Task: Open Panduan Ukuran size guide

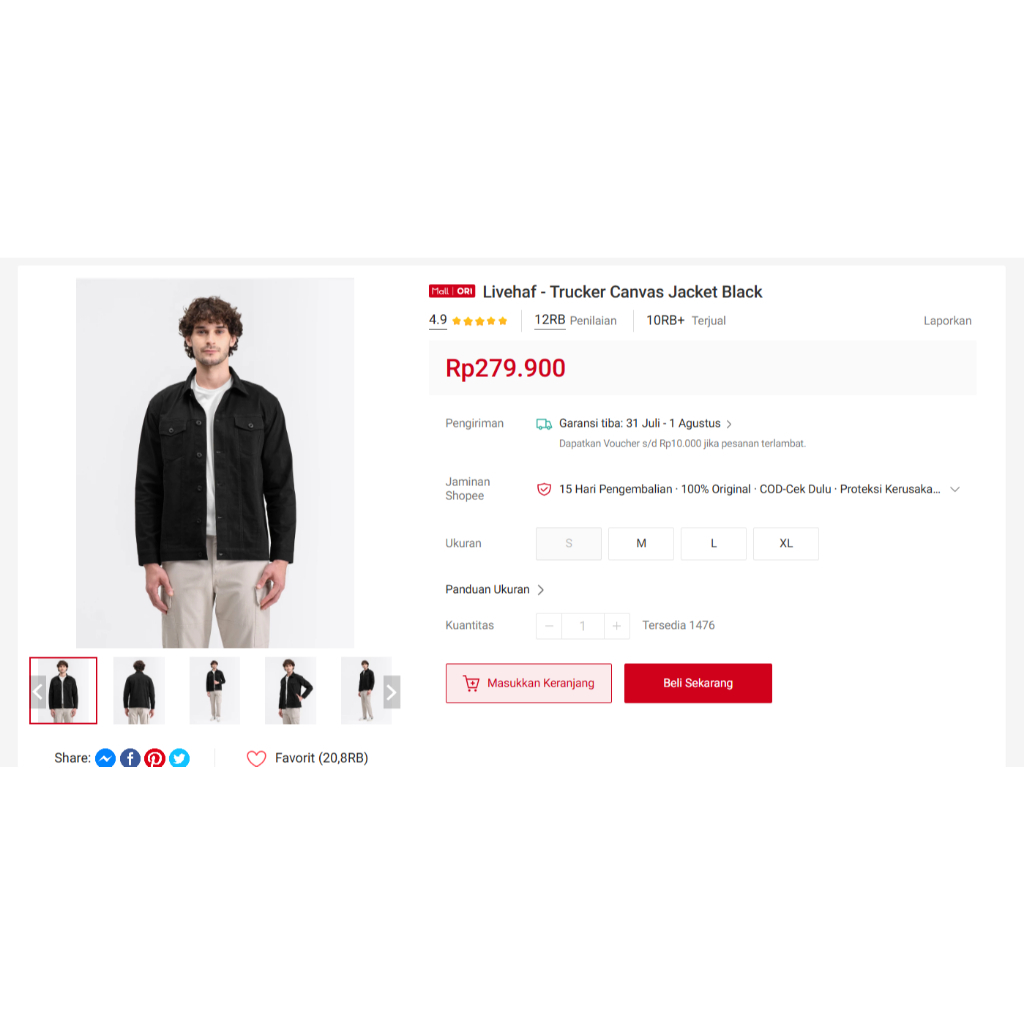Action: tap(494, 589)
